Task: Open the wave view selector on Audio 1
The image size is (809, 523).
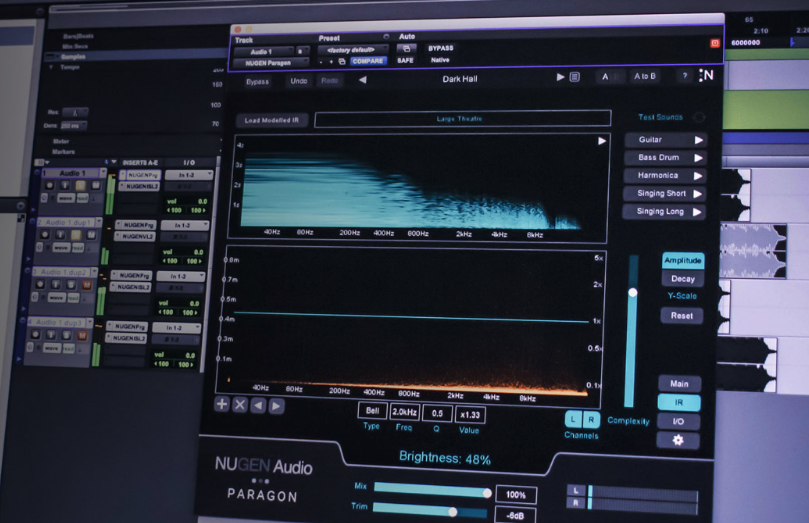Action: click(x=66, y=198)
